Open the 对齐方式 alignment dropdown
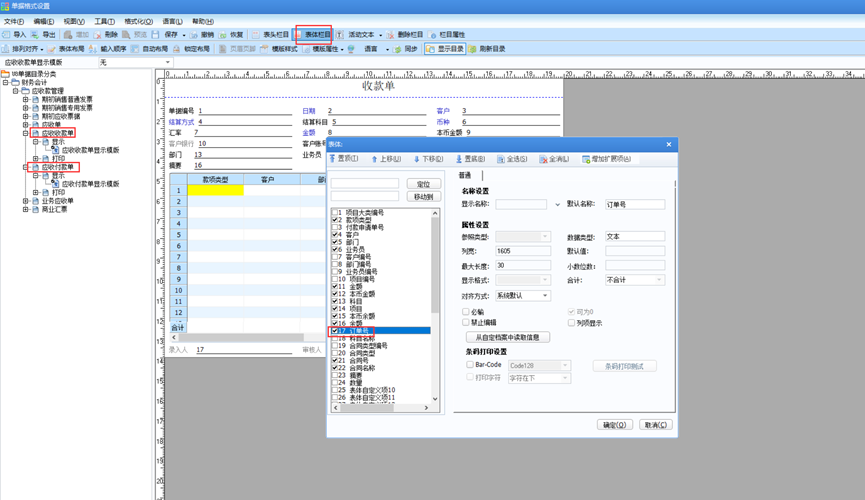The height and width of the screenshot is (500, 865). (523, 296)
